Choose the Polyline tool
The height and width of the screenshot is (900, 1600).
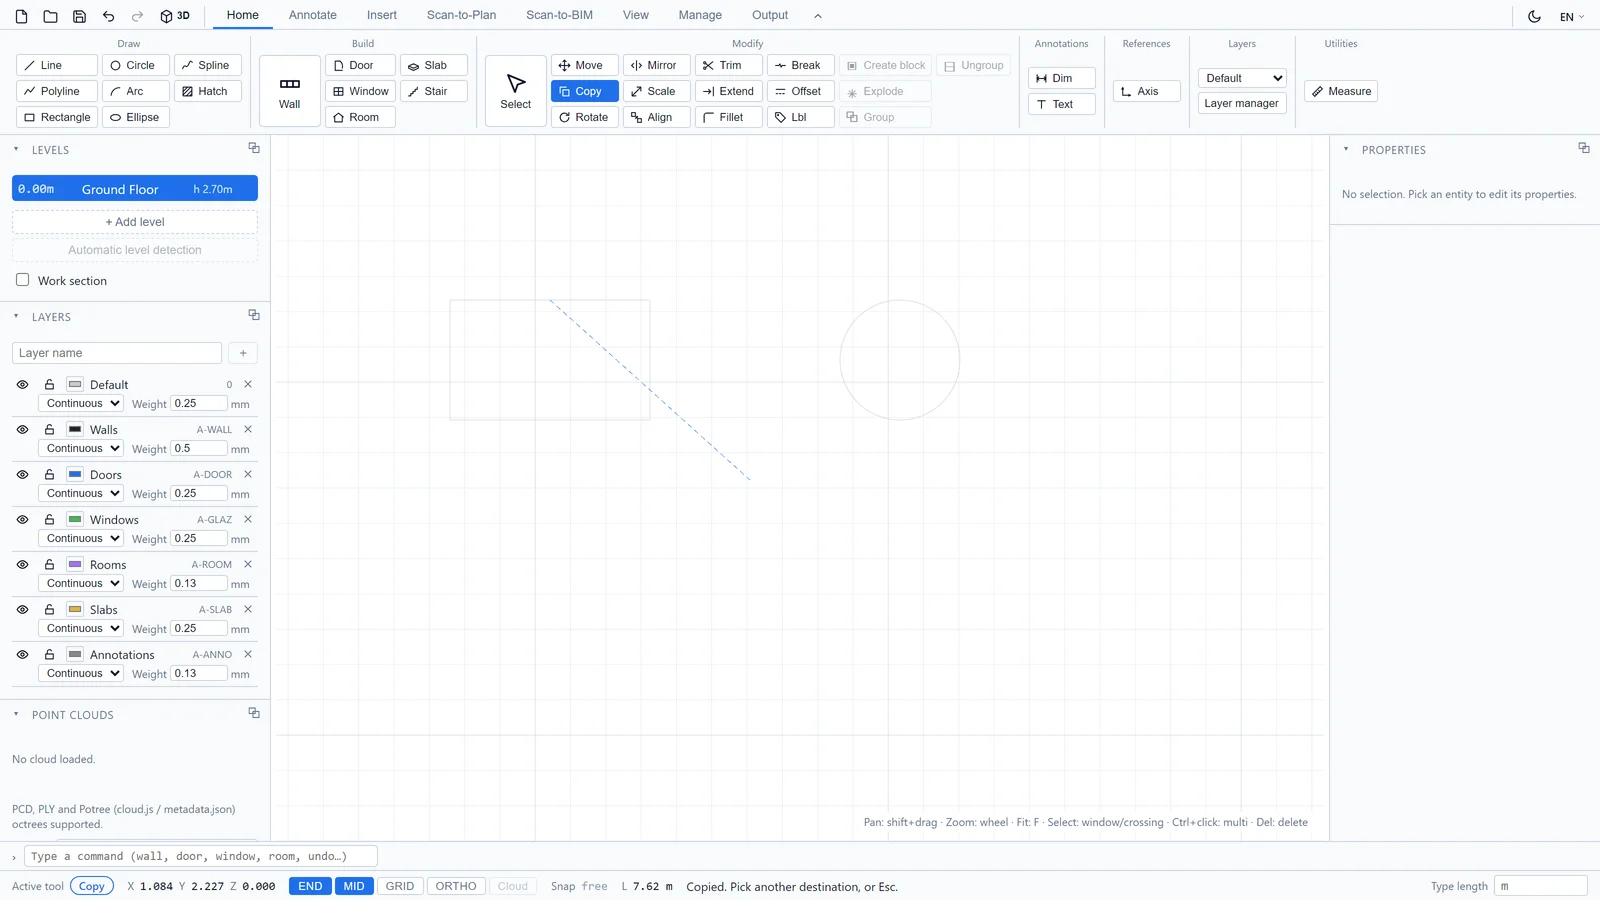pos(57,91)
